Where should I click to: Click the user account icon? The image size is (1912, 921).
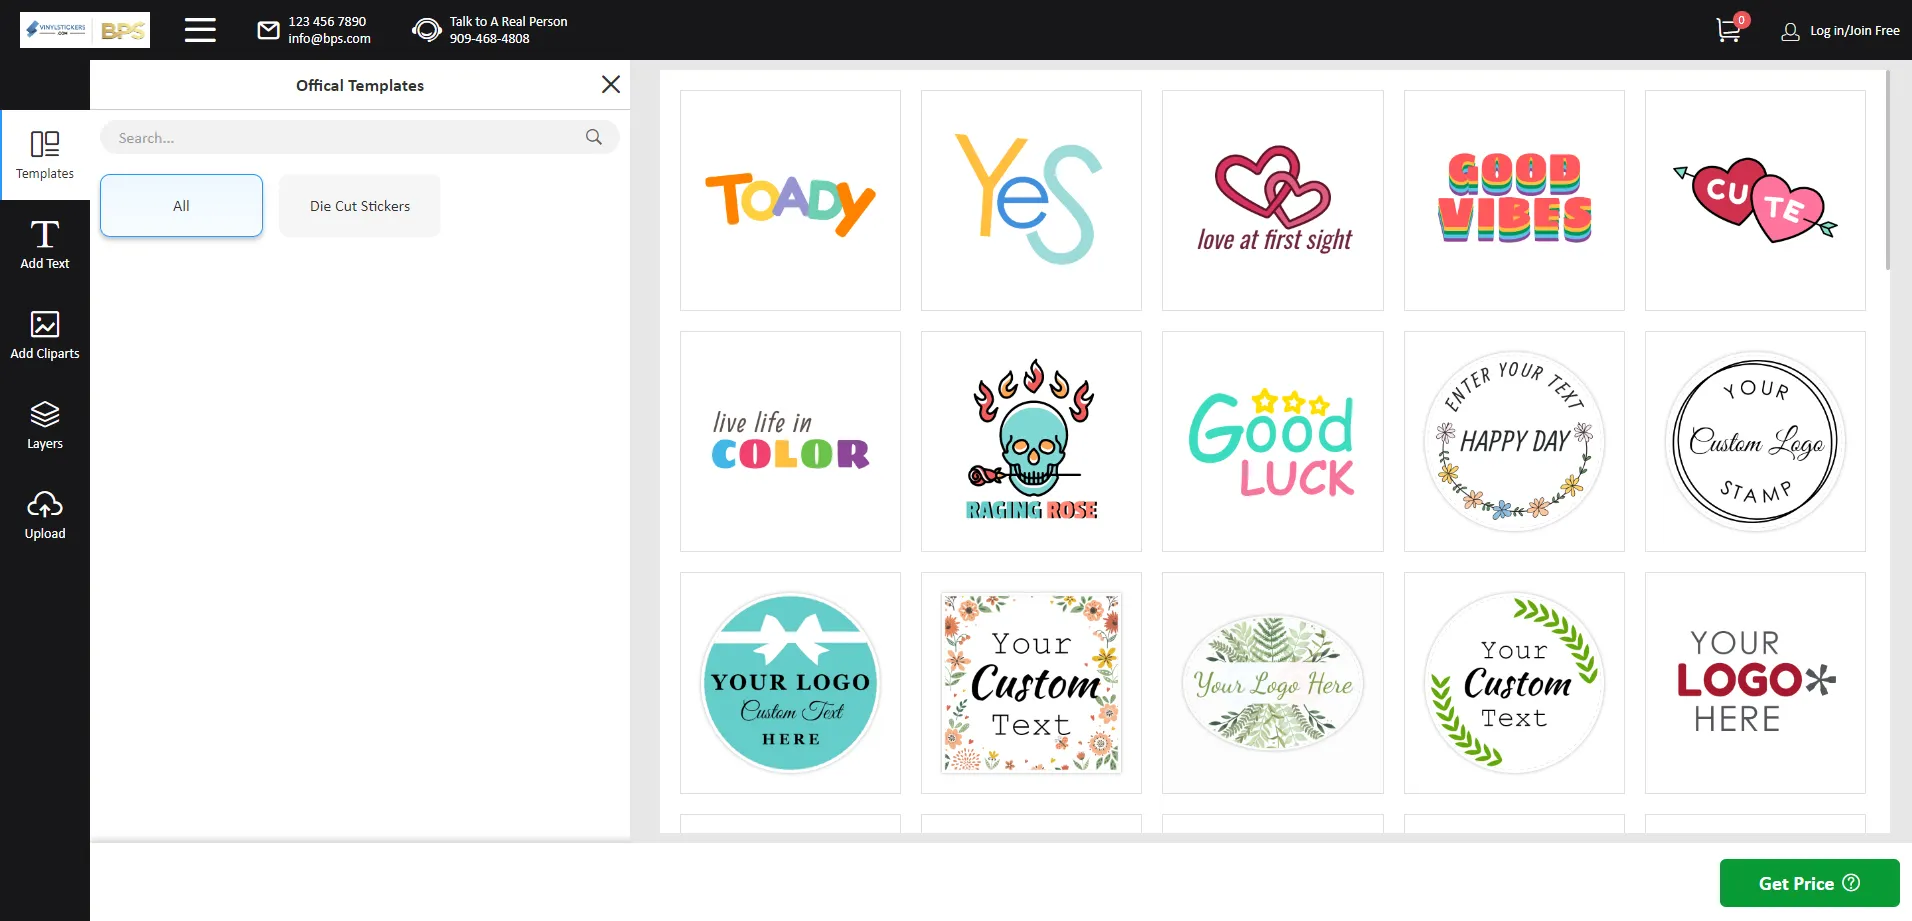coord(1789,31)
